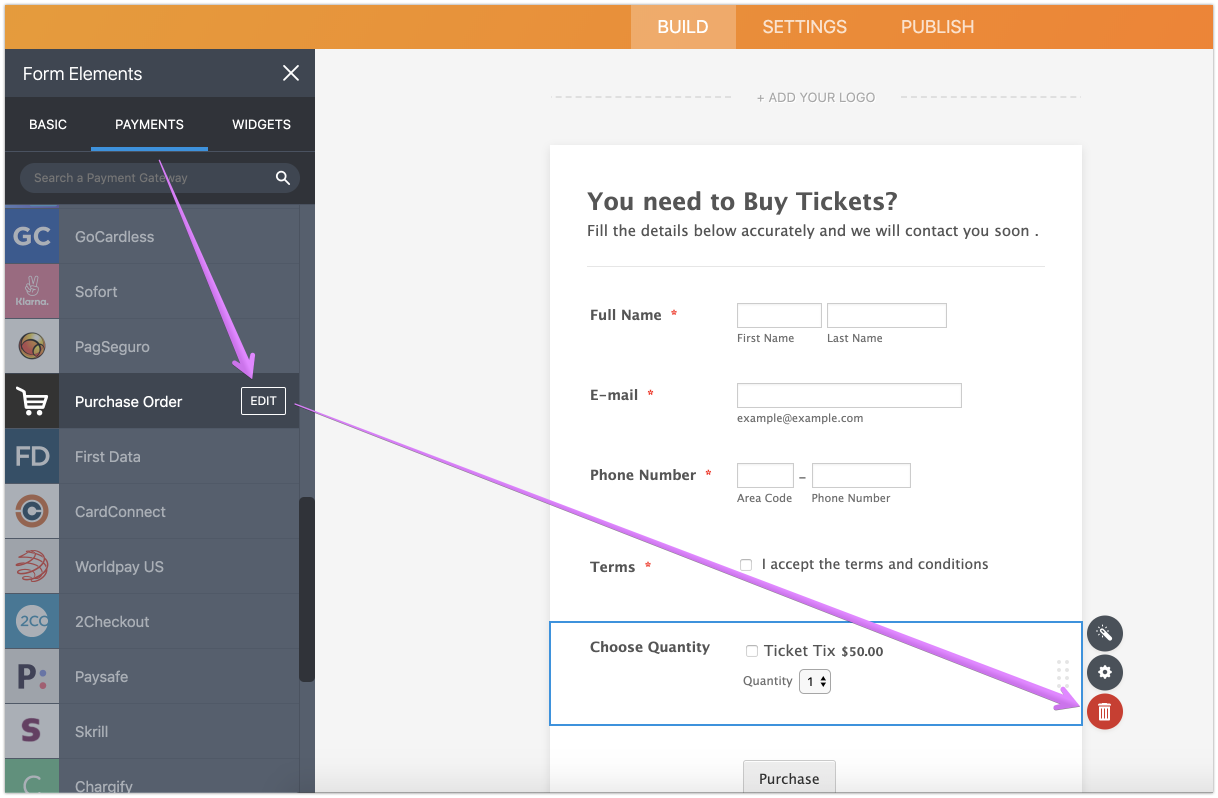The height and width of the screenshot is (798, 1218).
Task: Open the magic wand properties icon
Action: pyautogui.click(x=1105, y=633)
